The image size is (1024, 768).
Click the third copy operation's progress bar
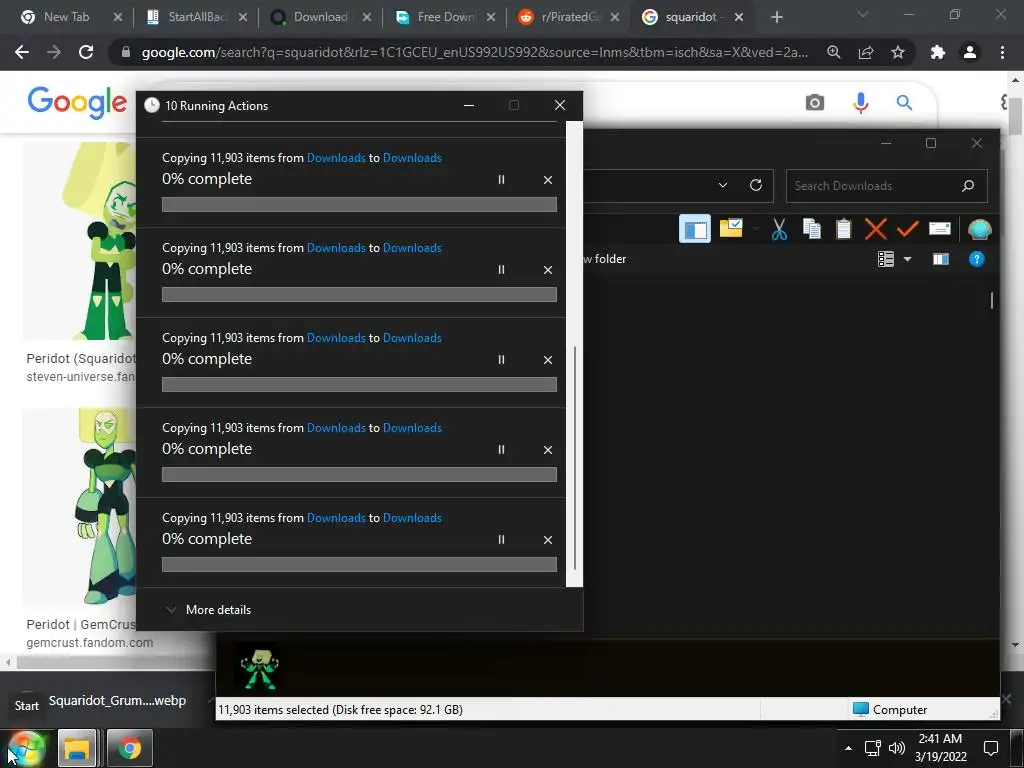click(x=359, y=385)
